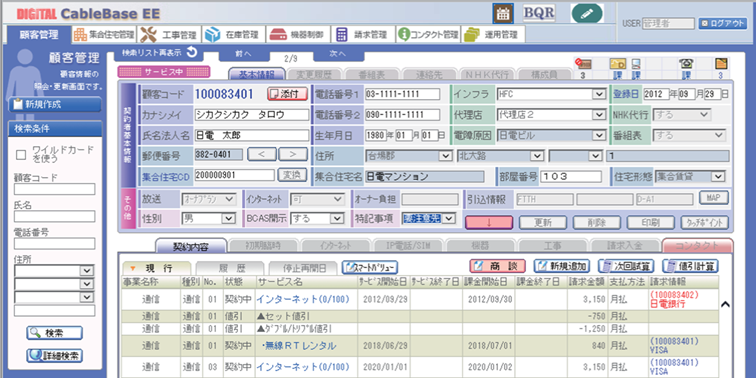Click the computer status icon

click(636, 64)
